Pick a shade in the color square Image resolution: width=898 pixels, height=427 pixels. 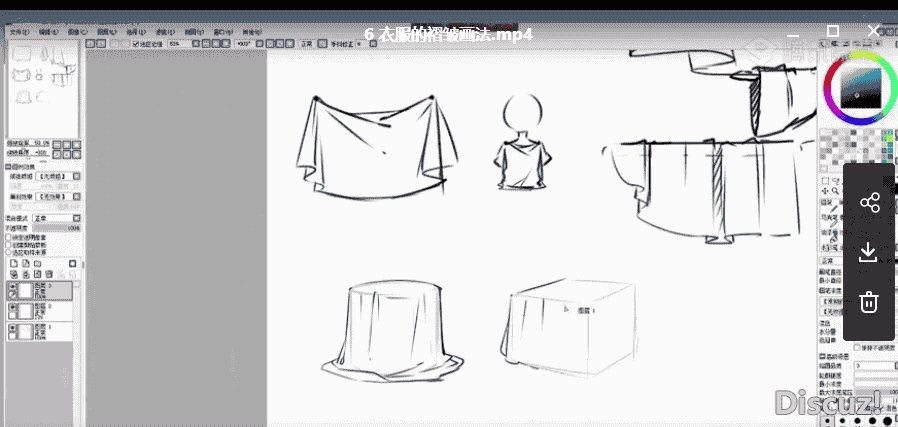click(861, 88)
